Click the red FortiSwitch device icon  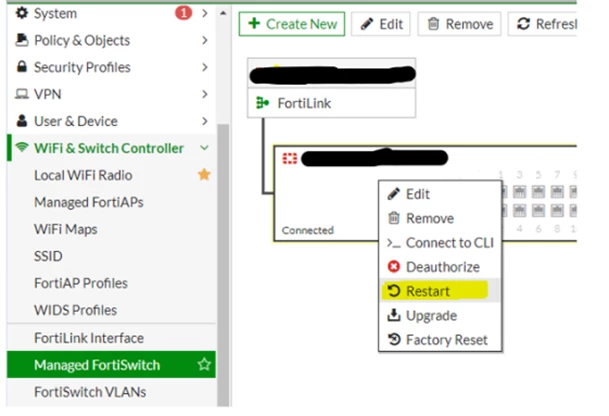click(x=290, y=158)
